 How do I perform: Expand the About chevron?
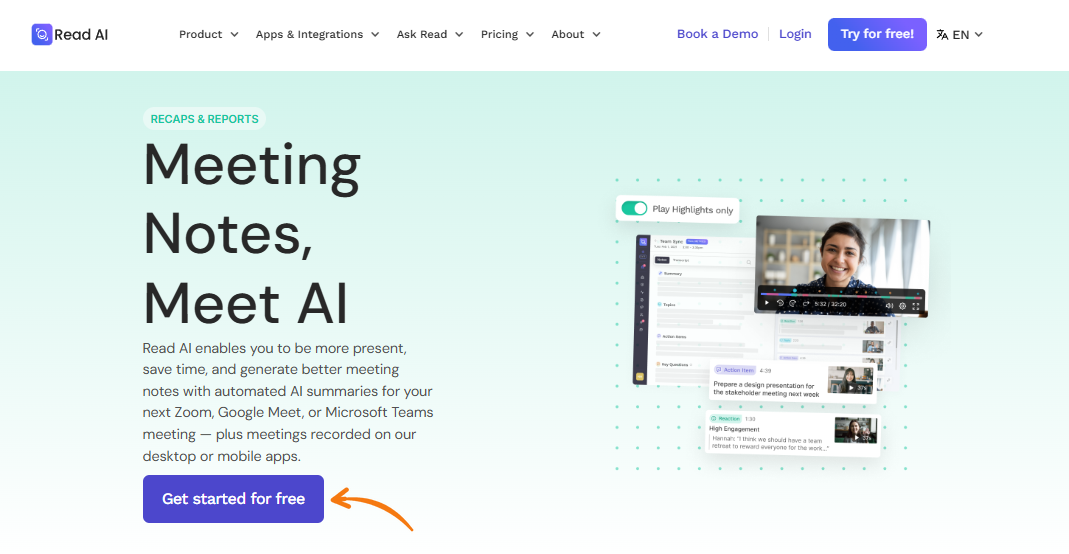point(596,35)
